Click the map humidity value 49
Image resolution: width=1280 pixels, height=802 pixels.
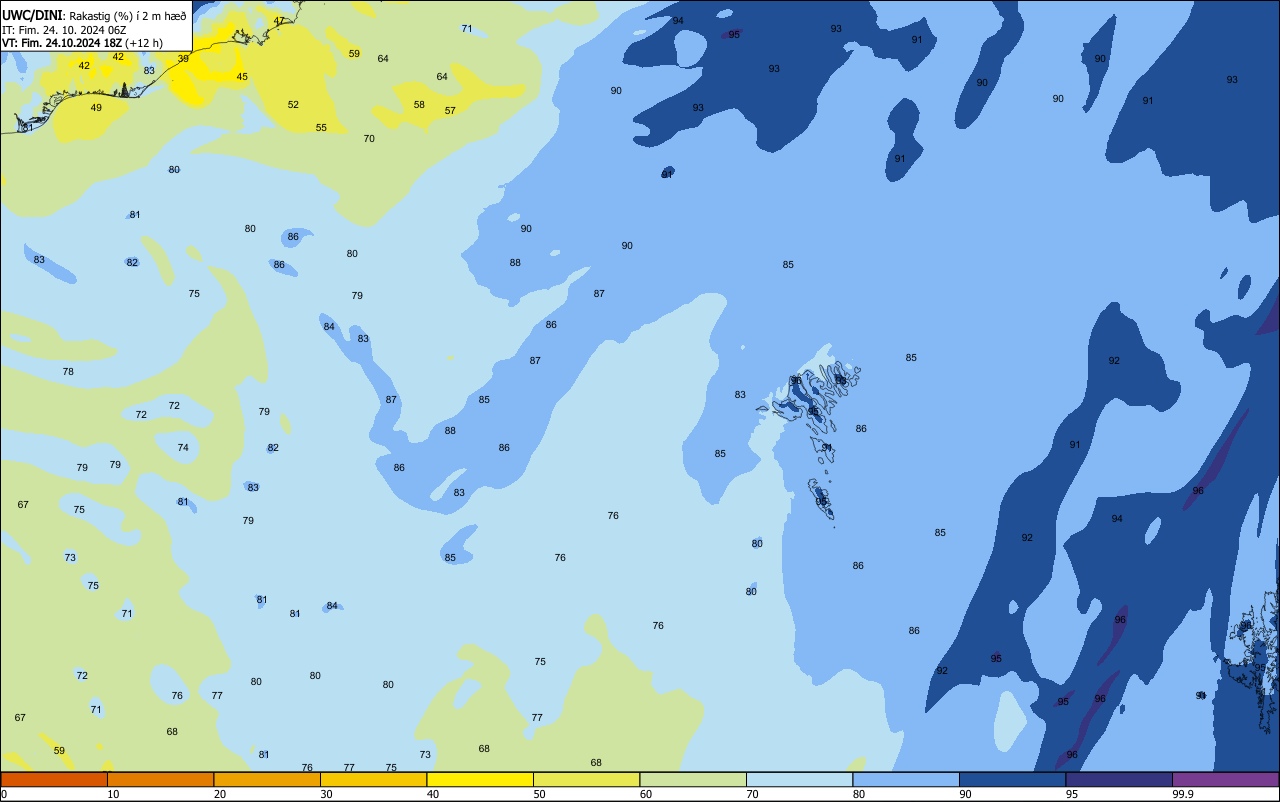(96, 108)
